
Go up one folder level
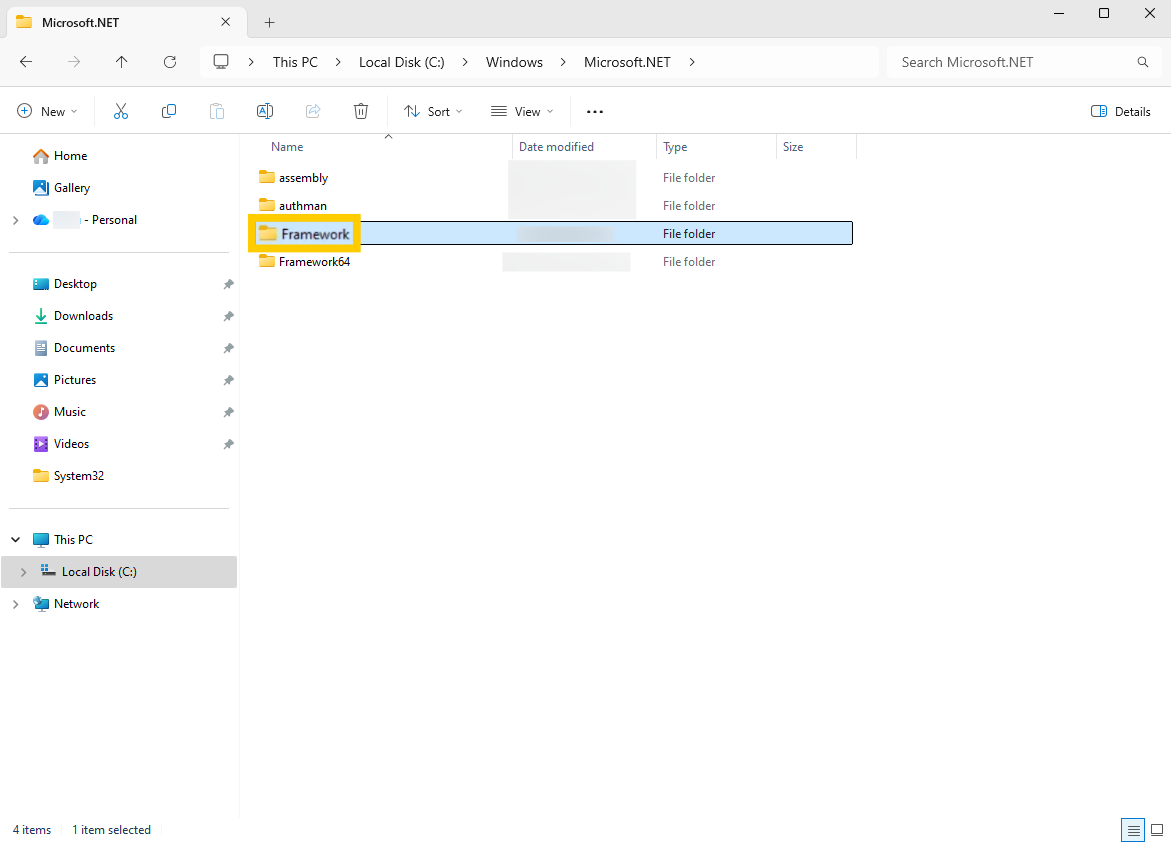(x=121, y=62)
